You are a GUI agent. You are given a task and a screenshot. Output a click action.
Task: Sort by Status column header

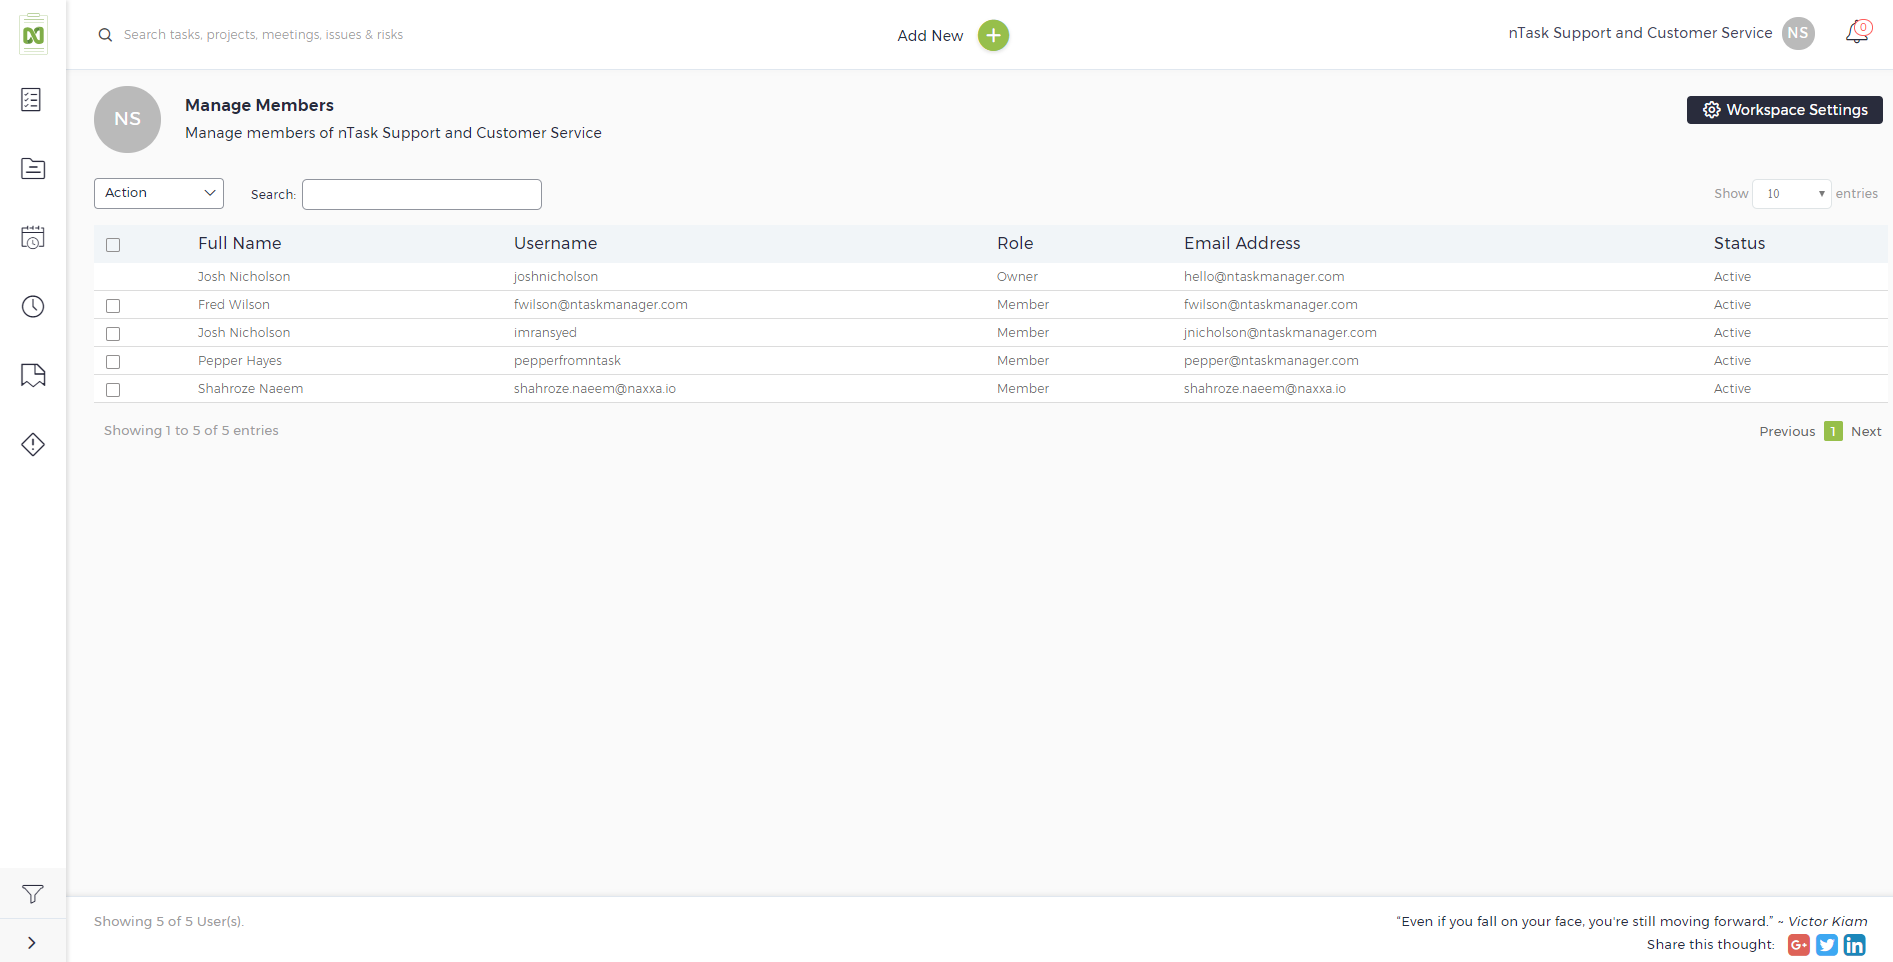click(x=1739, y=243)
